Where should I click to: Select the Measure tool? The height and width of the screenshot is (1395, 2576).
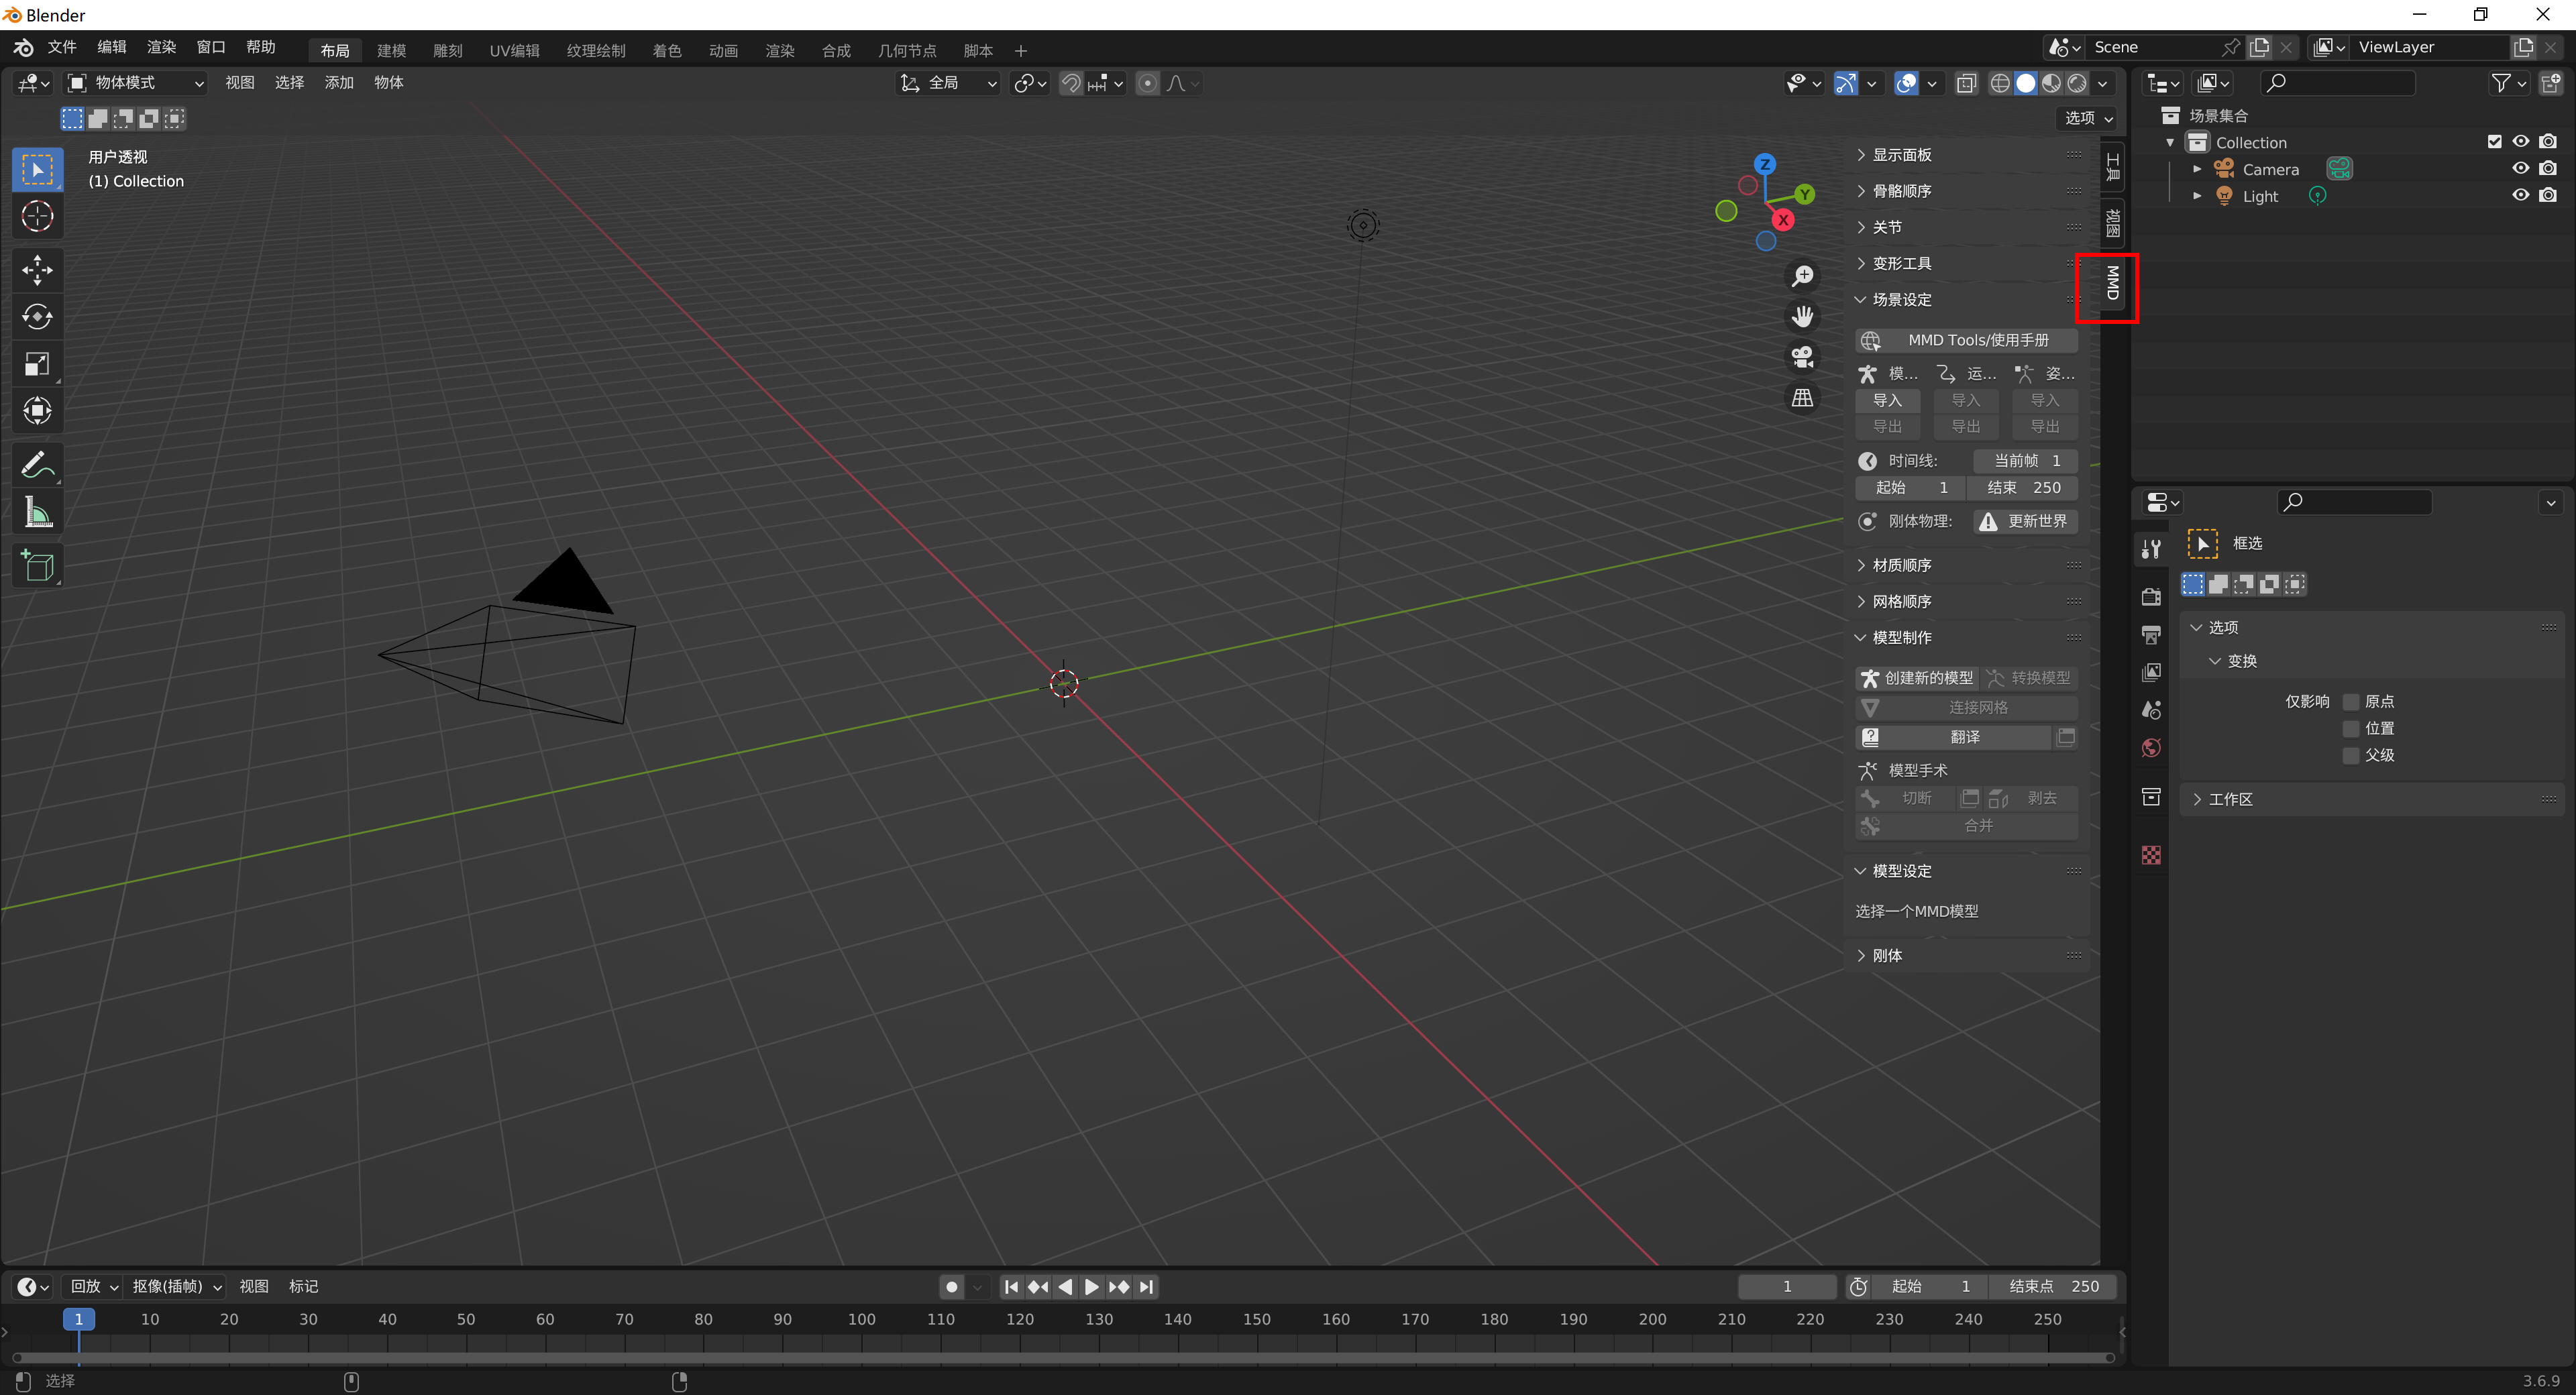point(37,513)
